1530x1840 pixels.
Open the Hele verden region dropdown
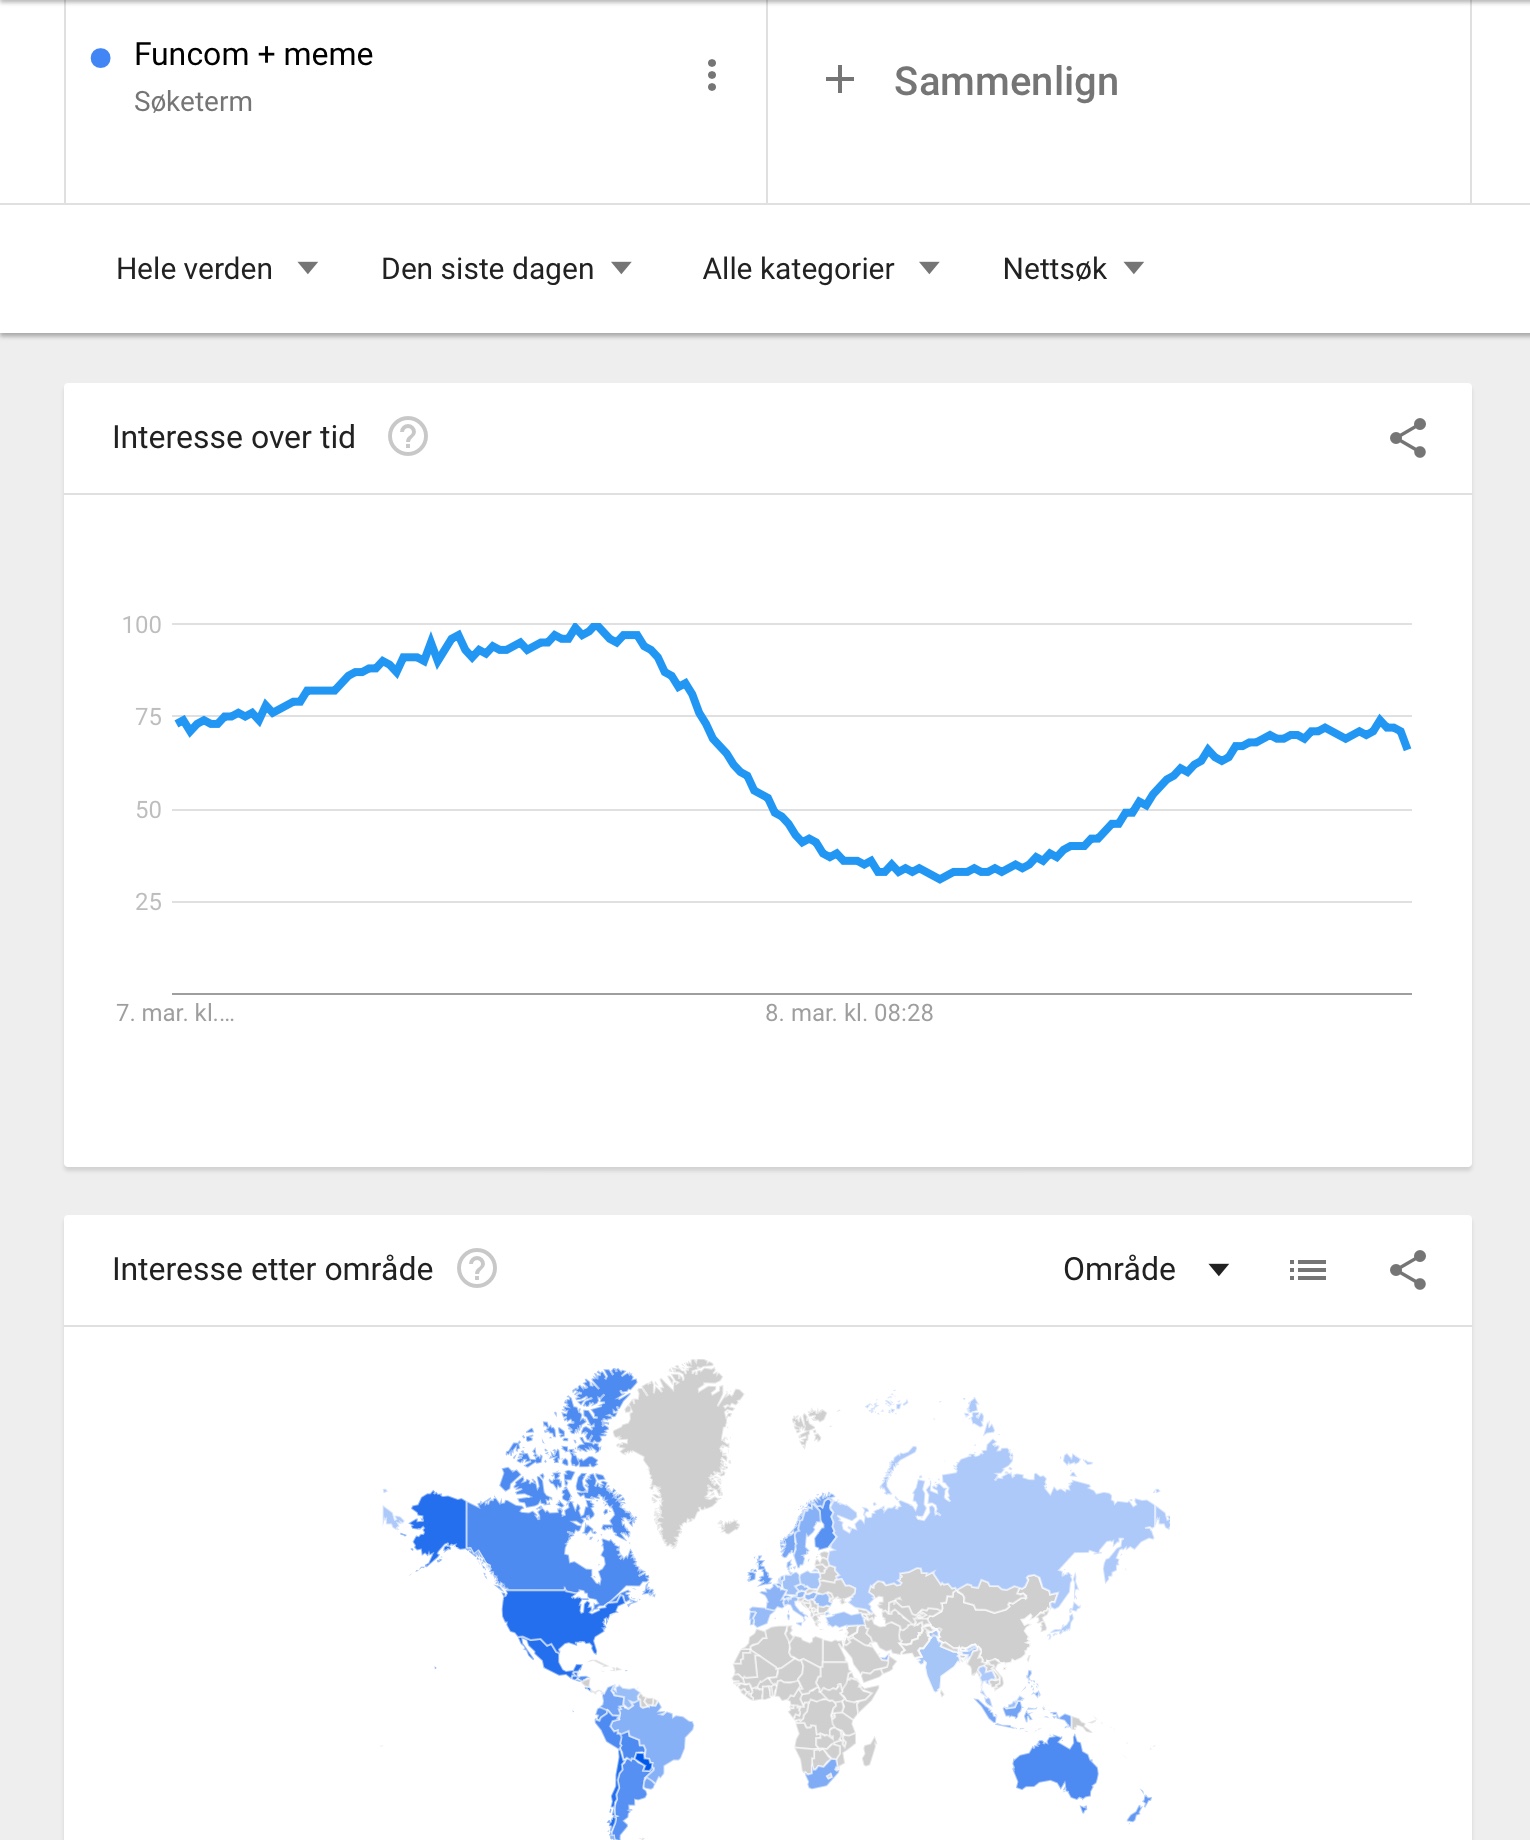tap(217, 269)
